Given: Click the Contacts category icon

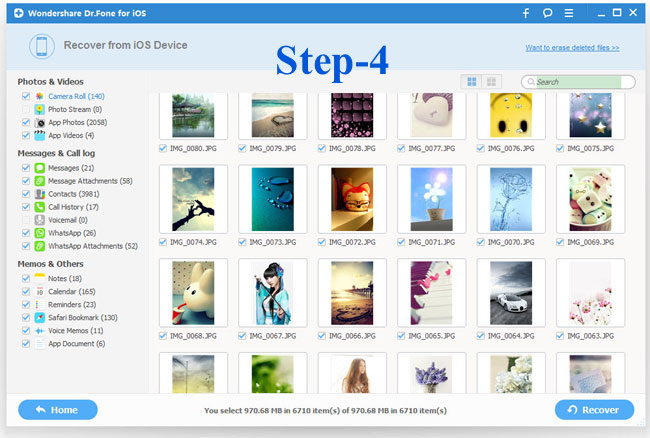Looking at the screenshot, I should [39, 194].
